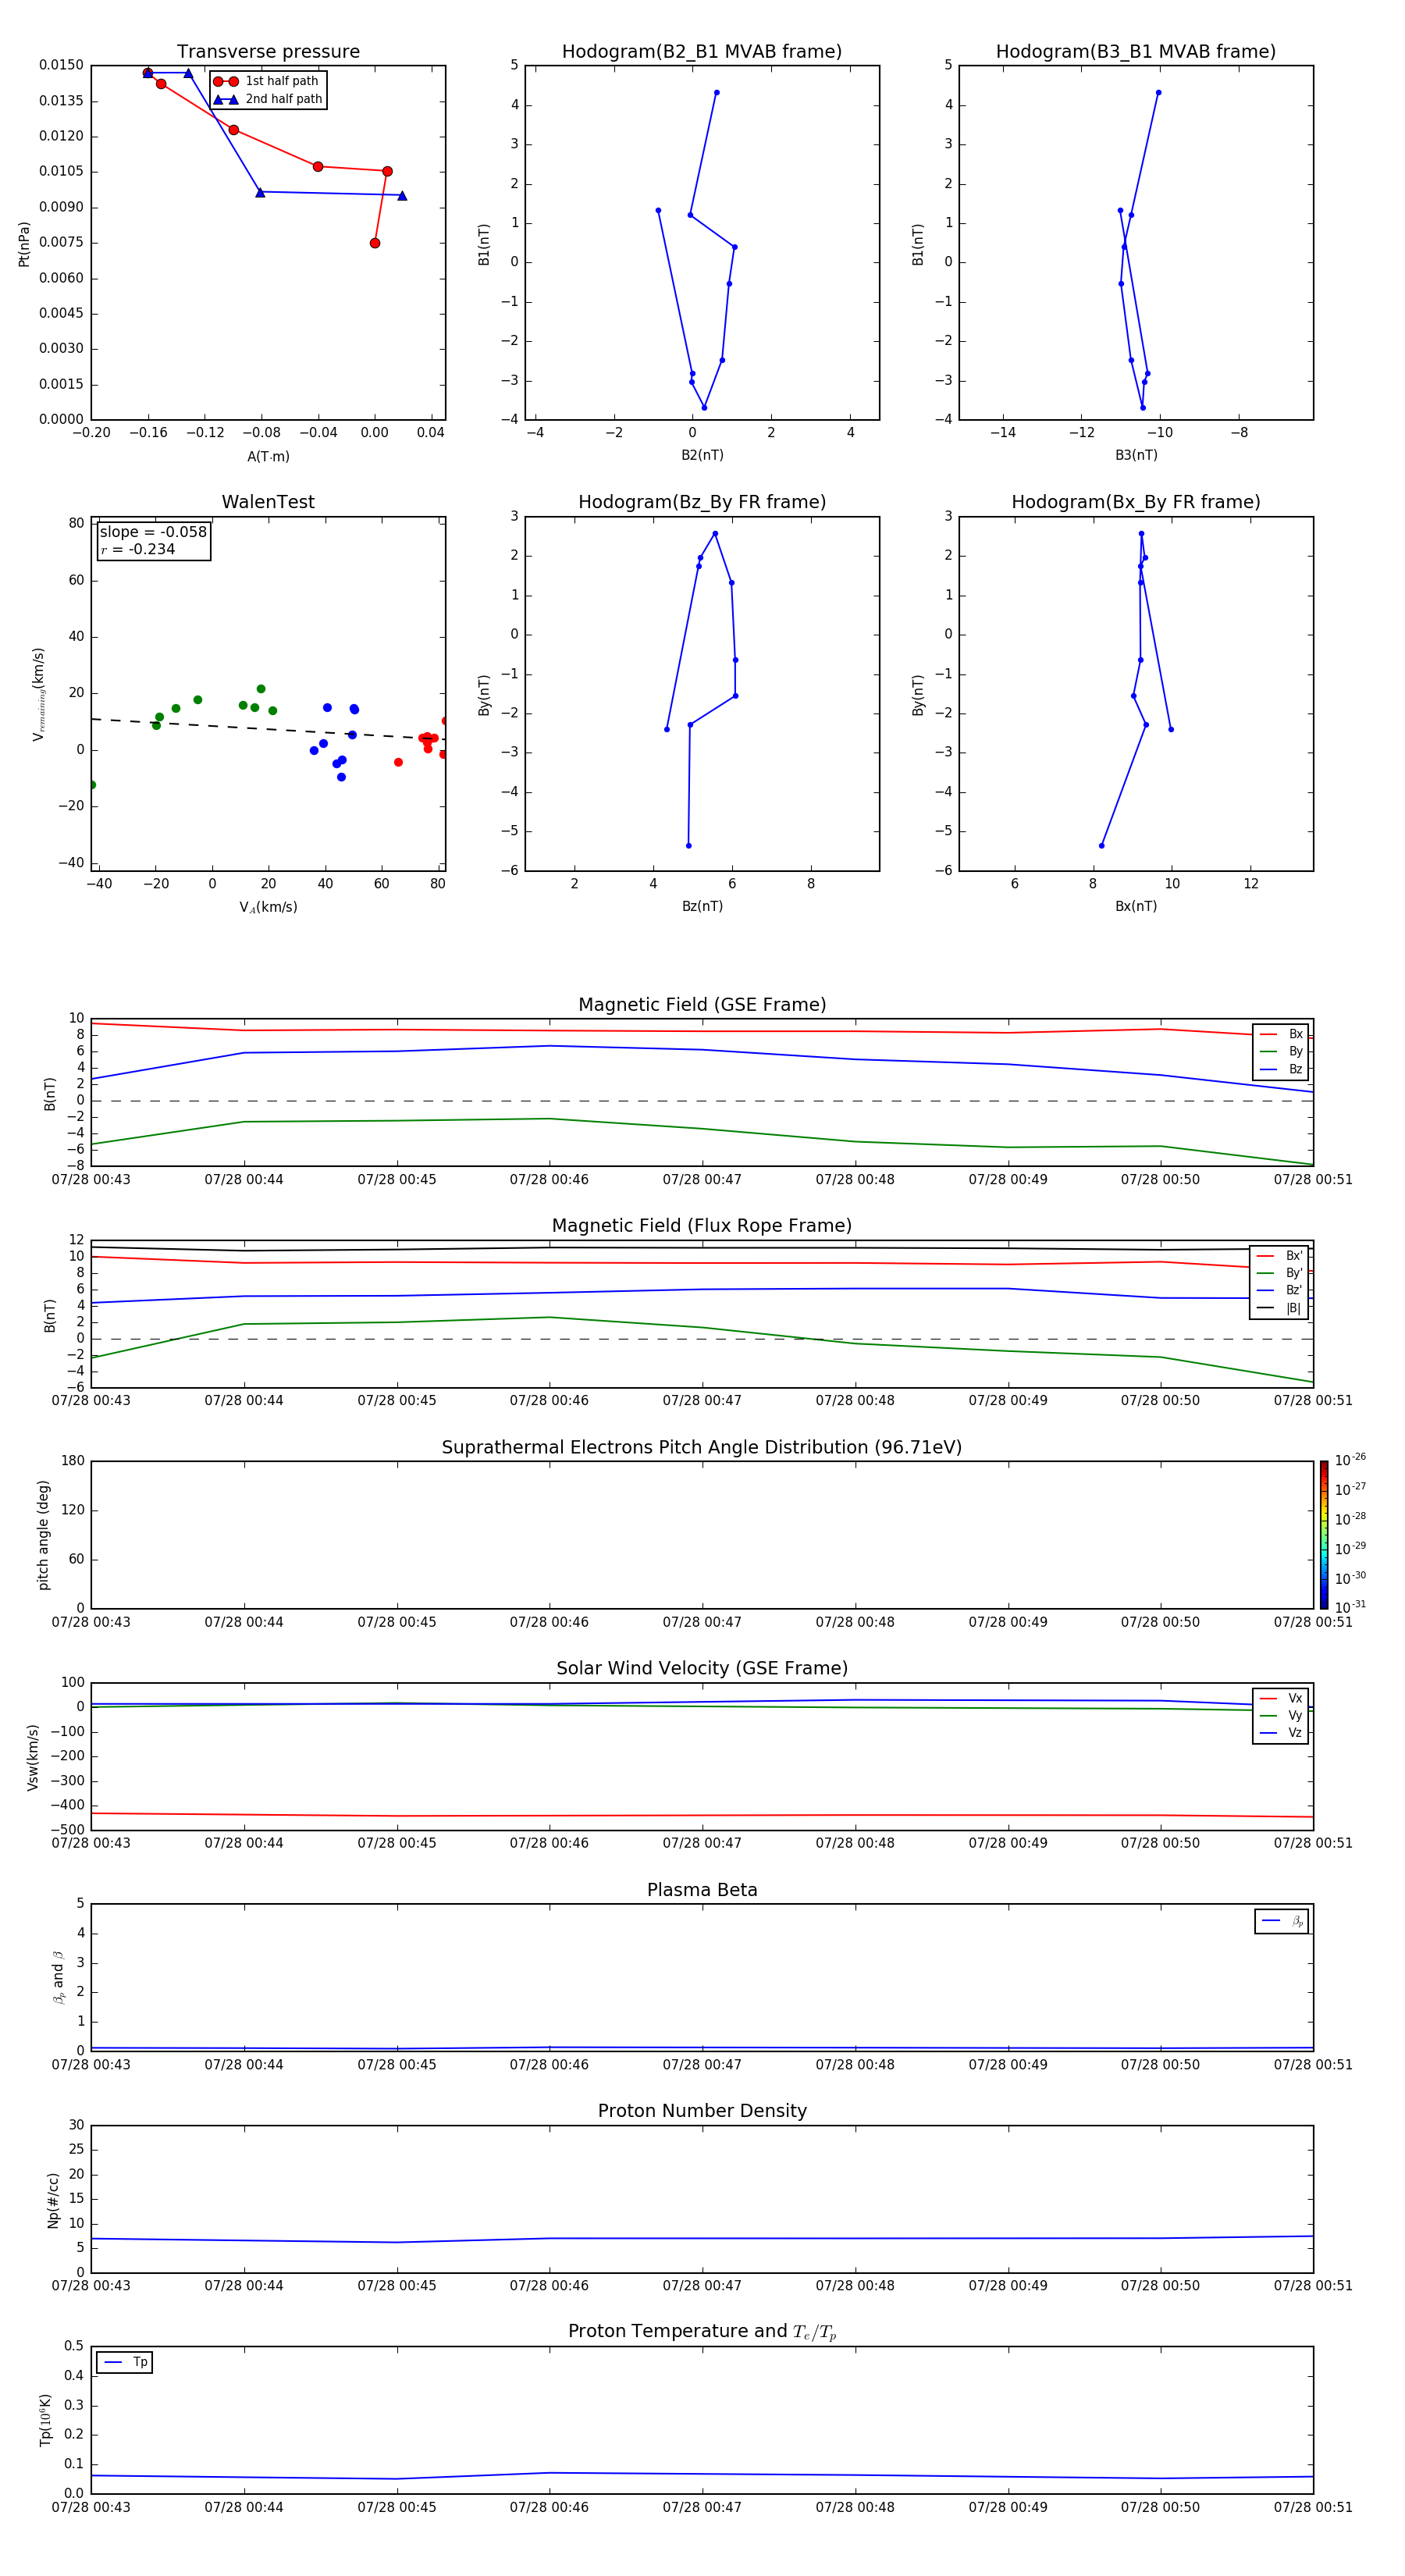Image resolution: width=1405 pixels, height=2576 pixels.
Task: Click the "Tp(10^6K)" y-axis label
Action: click(45, 2421)
